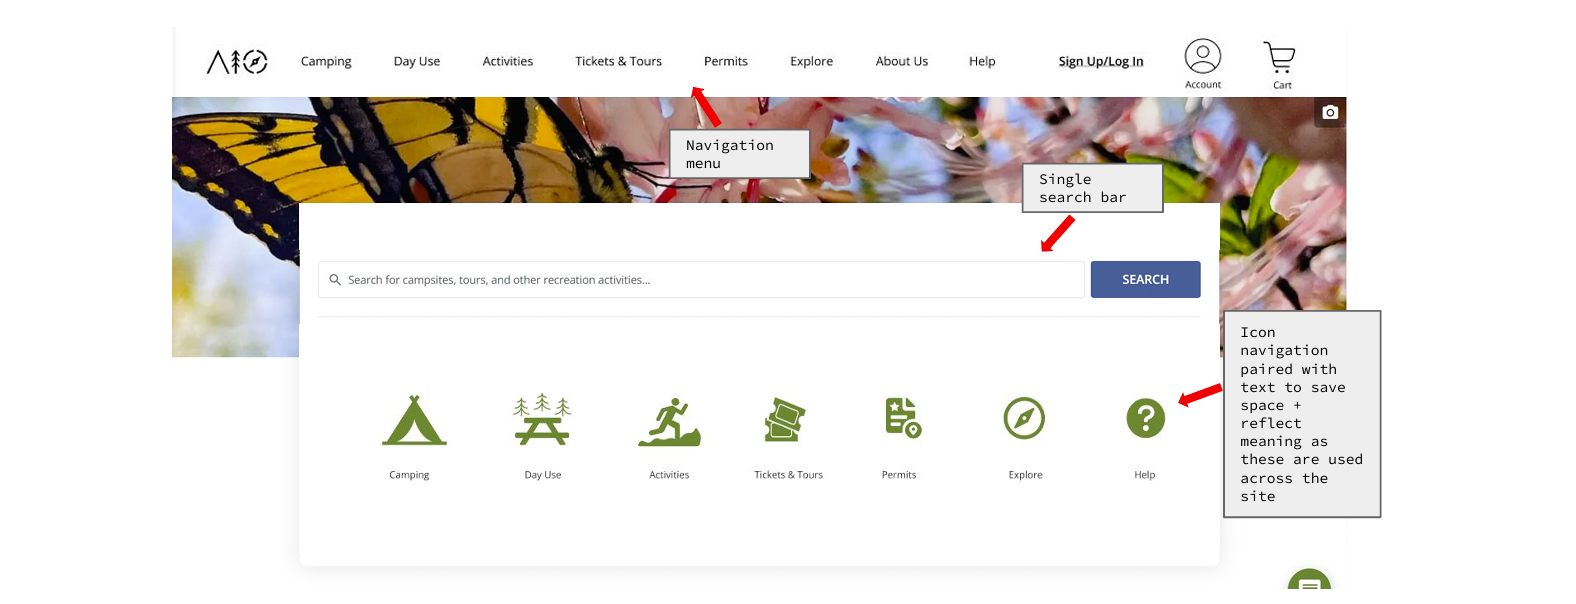Viewport: 1576px width, 604px height.
Task: Open Explore in navigation menu
Action: (811, 62)
